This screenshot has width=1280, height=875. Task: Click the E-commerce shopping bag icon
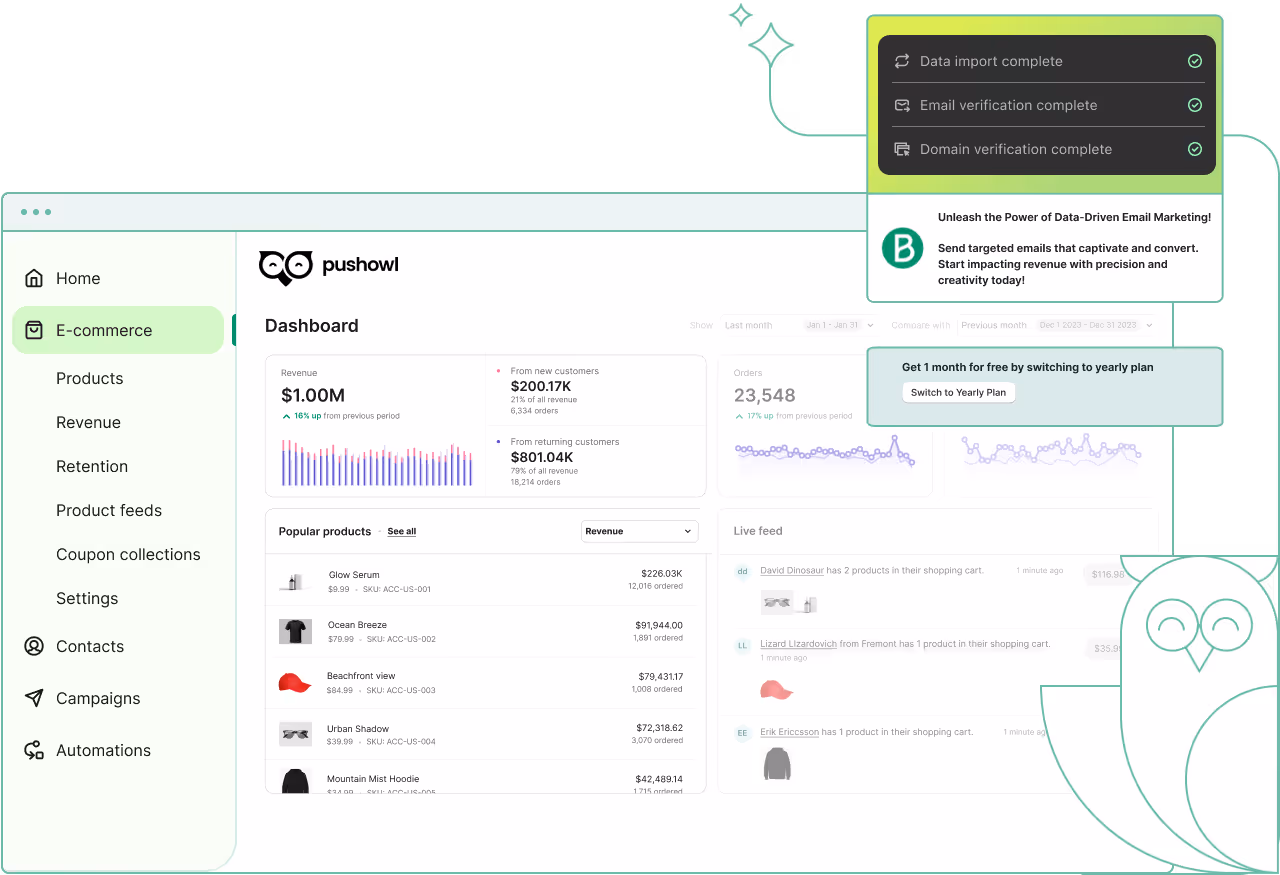tap(34, 330)
